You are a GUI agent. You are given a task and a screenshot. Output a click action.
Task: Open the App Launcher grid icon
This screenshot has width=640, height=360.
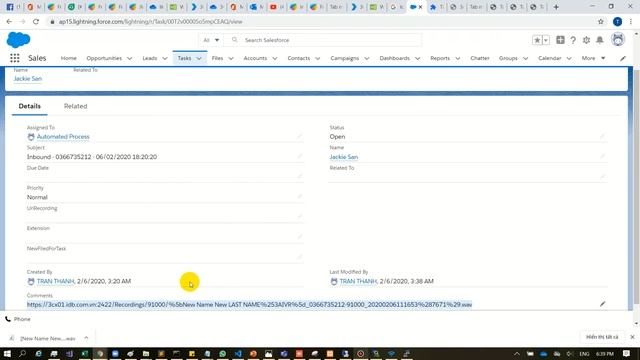click(x=15, y=58)
